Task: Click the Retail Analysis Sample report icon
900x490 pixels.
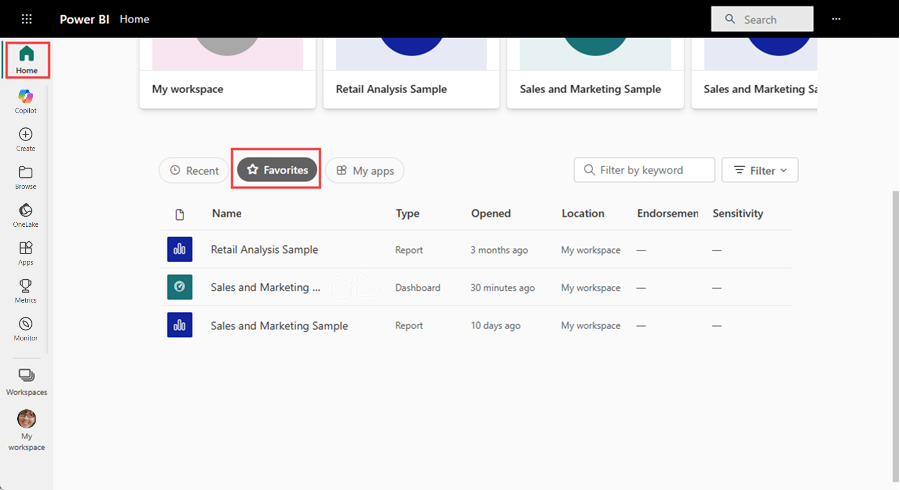Action: coord(180,250)
